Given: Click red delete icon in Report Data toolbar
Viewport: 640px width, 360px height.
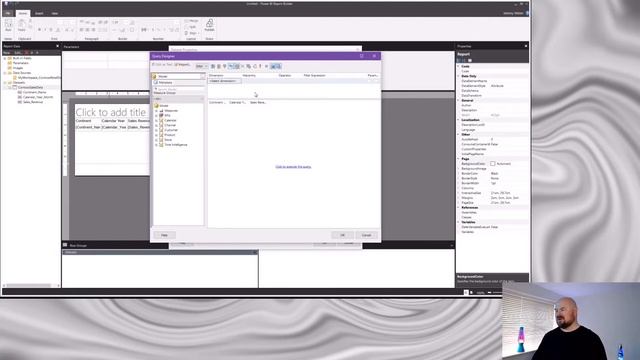Looking at the screenshot, I should pyautogui.click(x=27, y=53).
